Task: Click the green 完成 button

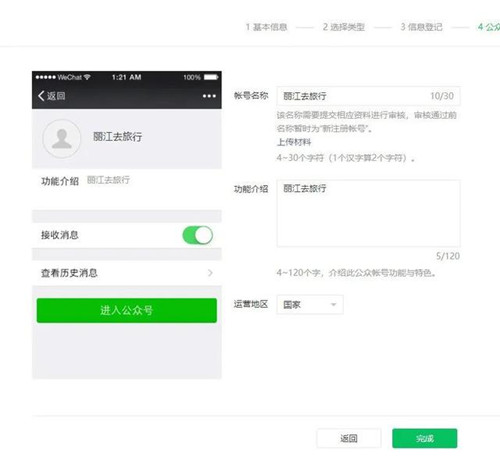Action: [x=425, y=438]
